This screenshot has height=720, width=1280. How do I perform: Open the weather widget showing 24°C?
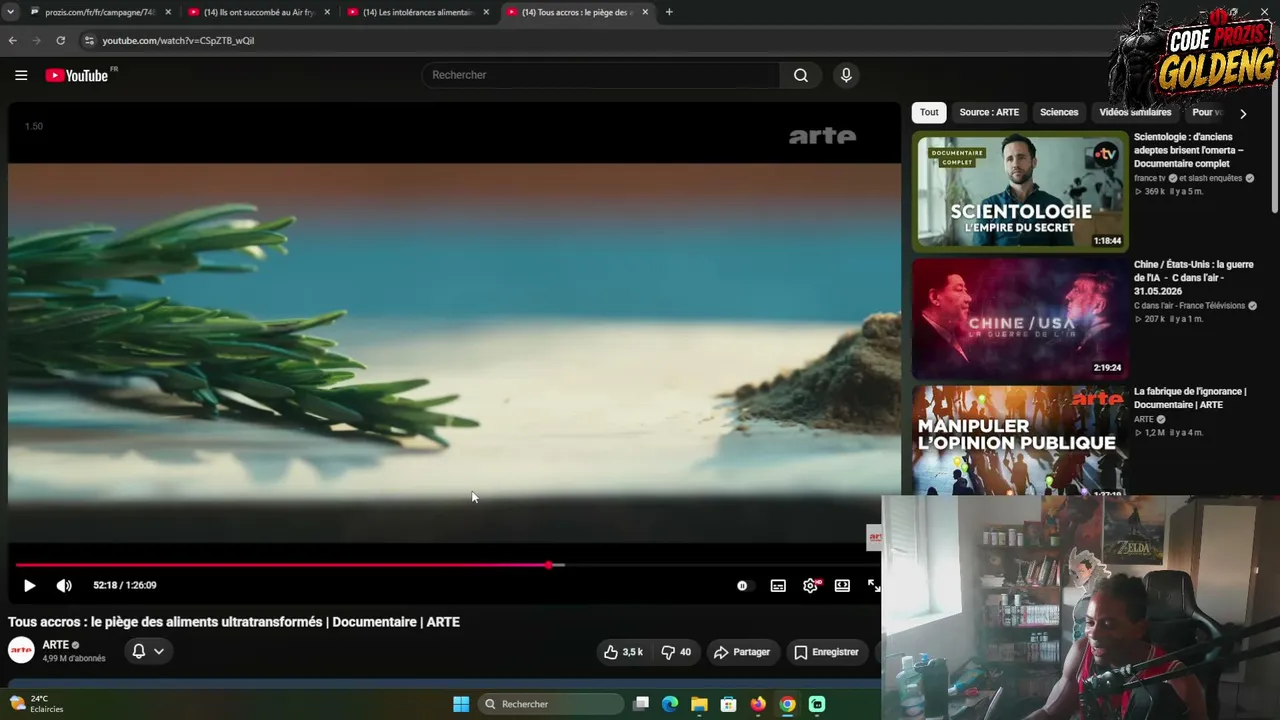tap(37, 704)
